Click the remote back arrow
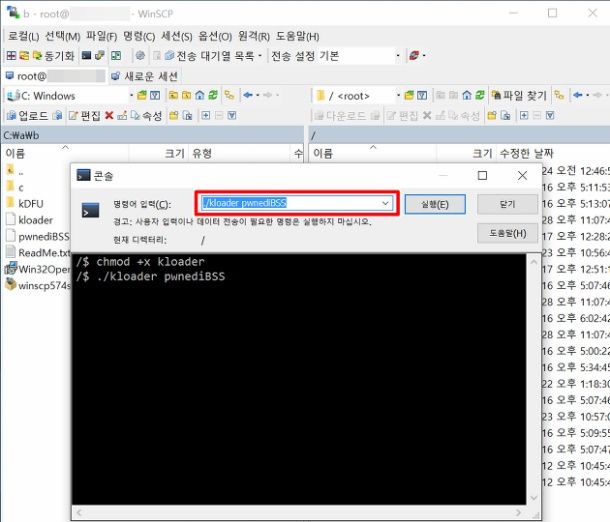The image size is (610, 522). (578, 95)
